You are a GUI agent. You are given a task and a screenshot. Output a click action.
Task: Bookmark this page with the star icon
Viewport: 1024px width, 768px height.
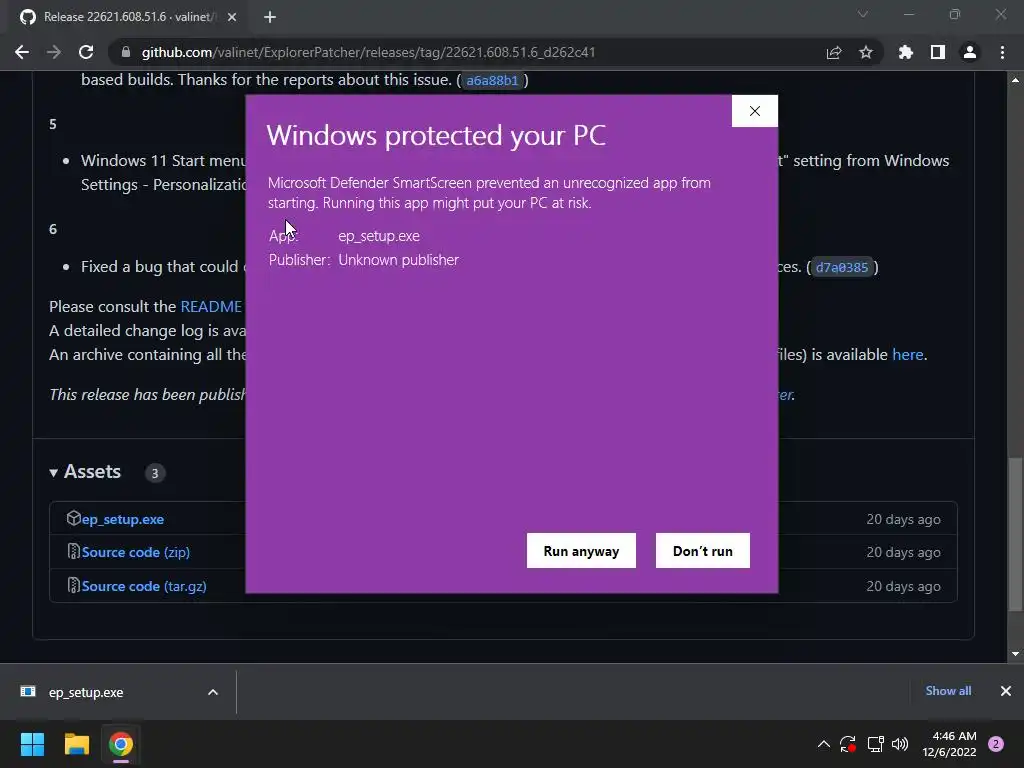click(x=866, y=52)
